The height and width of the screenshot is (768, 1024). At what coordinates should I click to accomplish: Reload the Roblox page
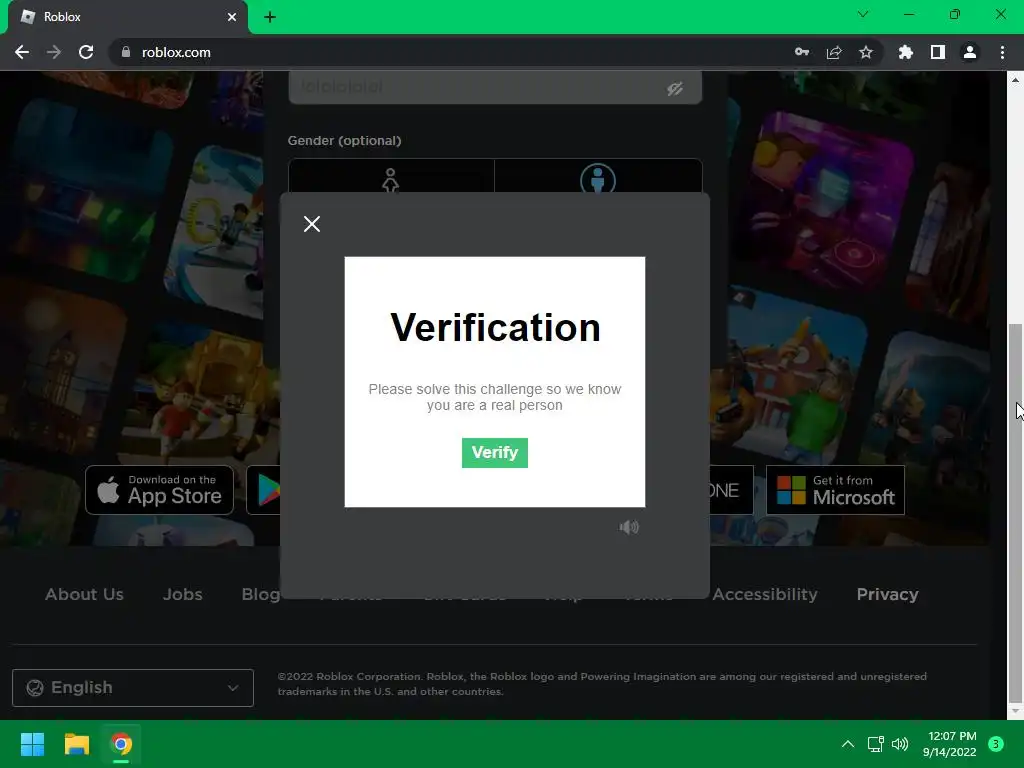coord(86,52)
